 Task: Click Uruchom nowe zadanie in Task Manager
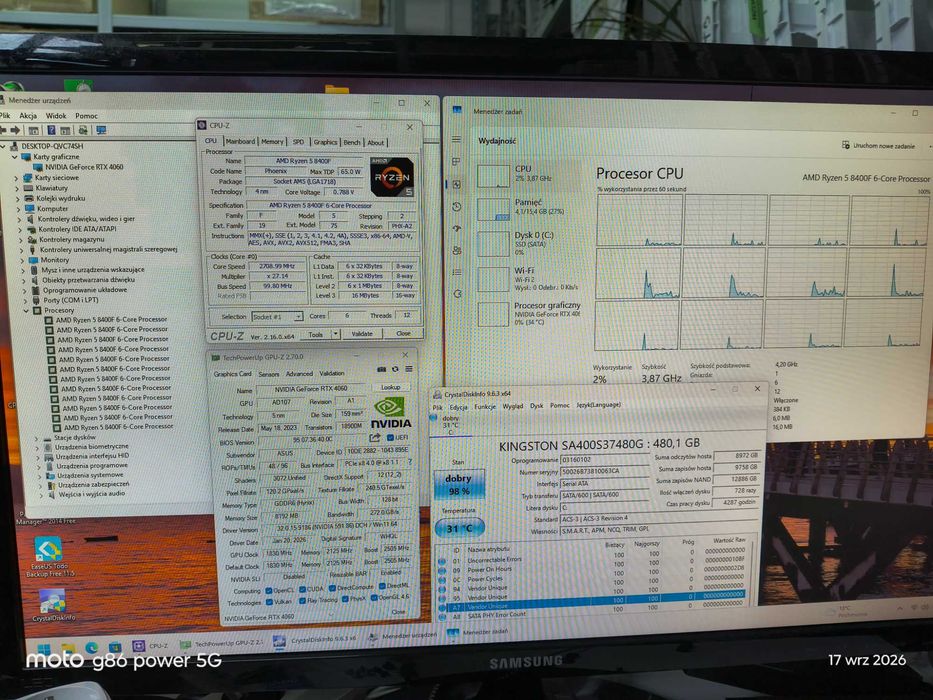tap(879, 145)
